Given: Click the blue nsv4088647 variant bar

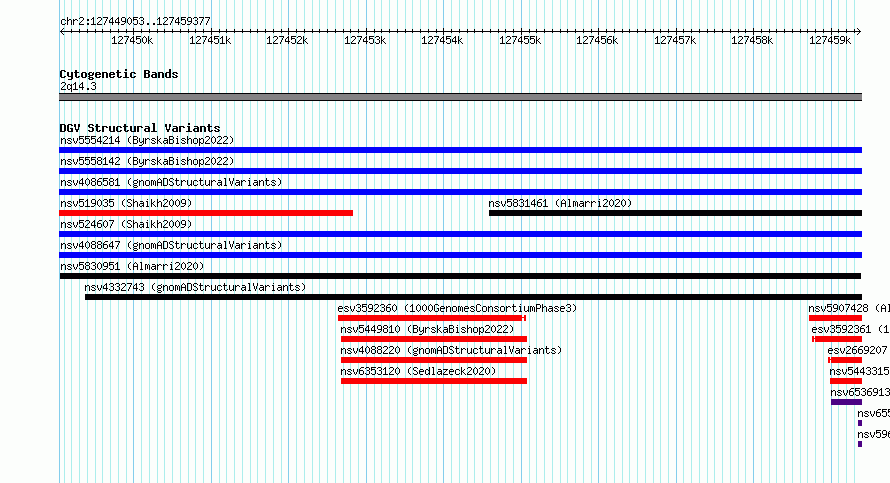Looking at the screenshot, I should point(460,255).
